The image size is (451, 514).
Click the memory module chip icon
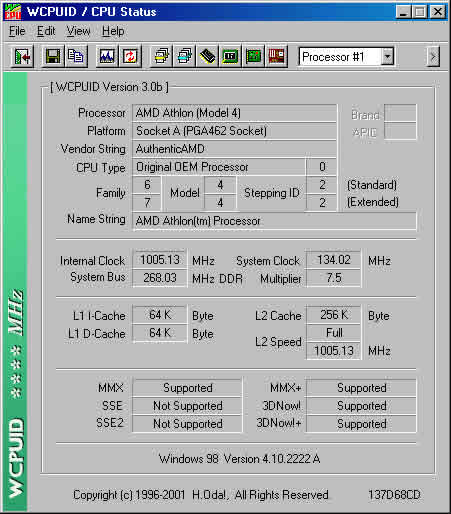point(207,57)
